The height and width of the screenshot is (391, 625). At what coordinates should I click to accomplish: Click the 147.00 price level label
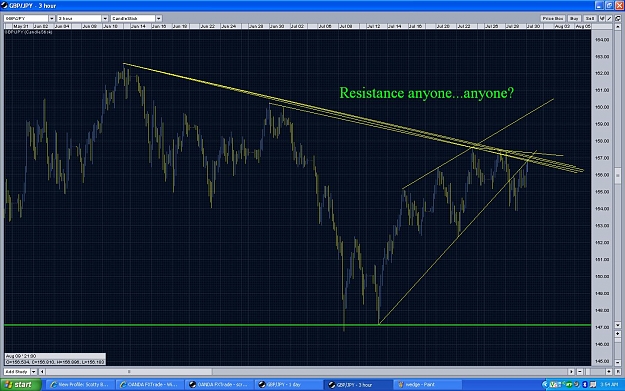(x=602, y=327)
